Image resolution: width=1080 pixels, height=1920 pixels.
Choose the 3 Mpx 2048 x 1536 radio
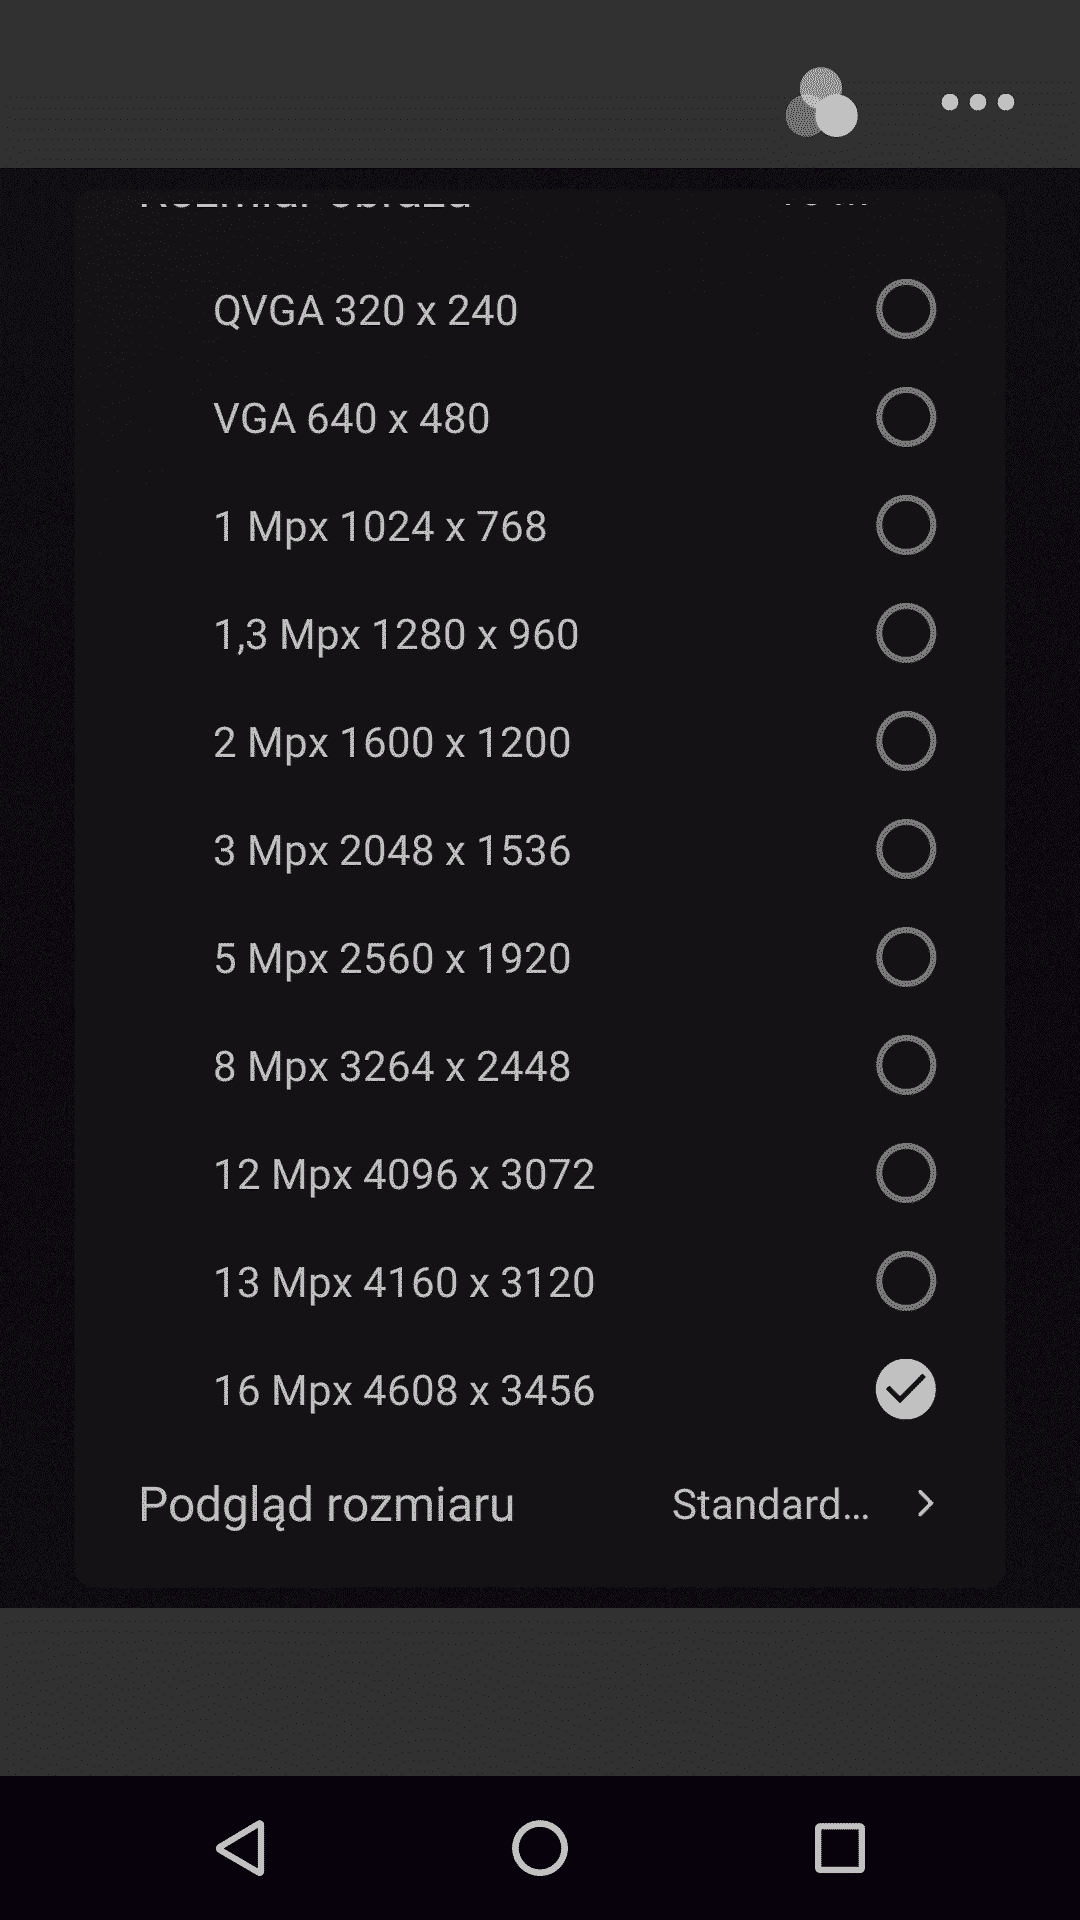906,849
